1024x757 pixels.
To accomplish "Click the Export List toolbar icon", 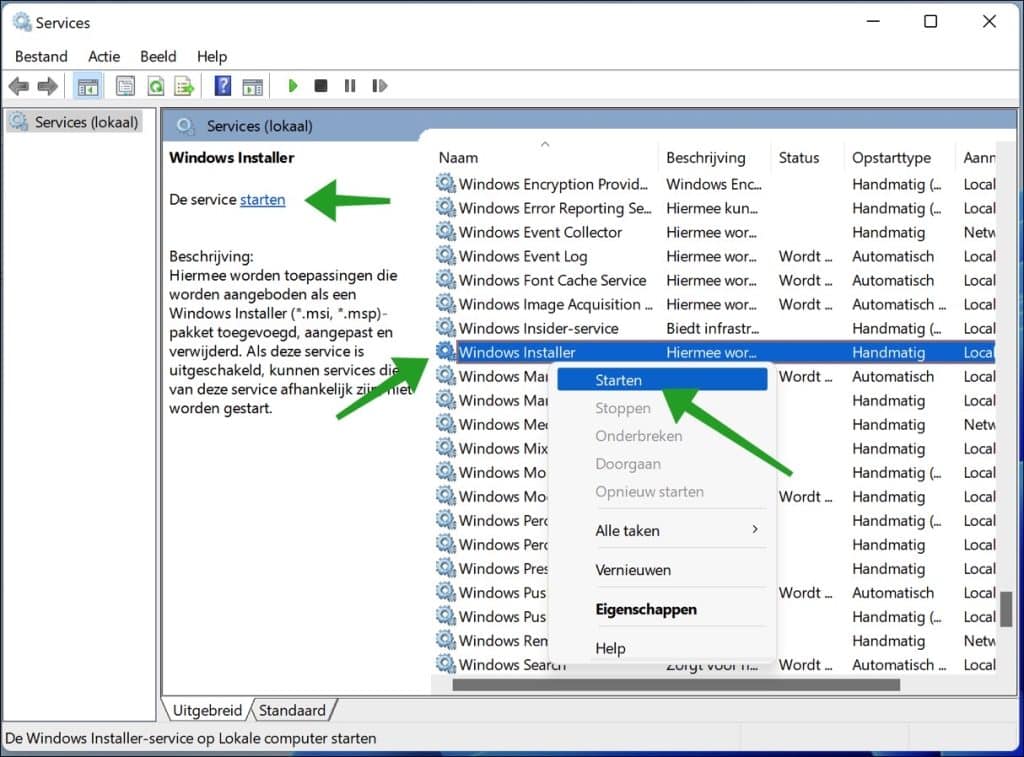I will (x=184, y=85).
